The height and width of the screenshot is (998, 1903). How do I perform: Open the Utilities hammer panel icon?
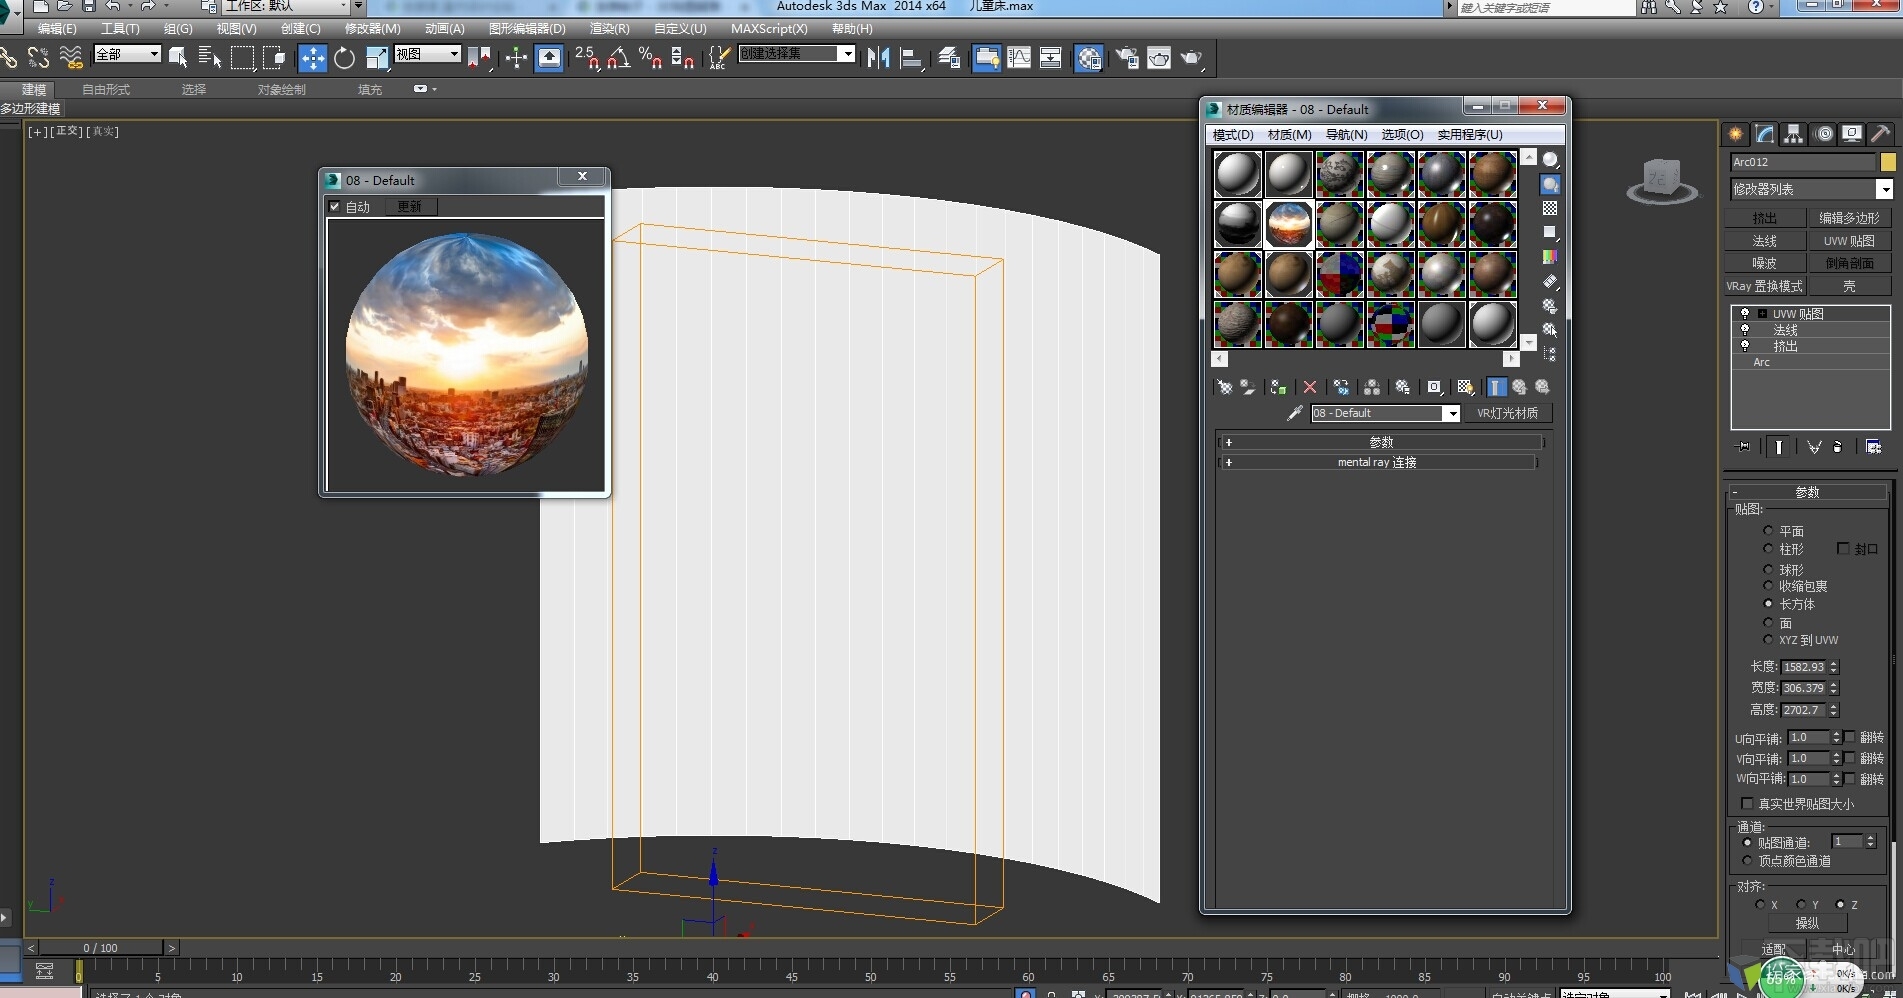[x=1880, y=134]
